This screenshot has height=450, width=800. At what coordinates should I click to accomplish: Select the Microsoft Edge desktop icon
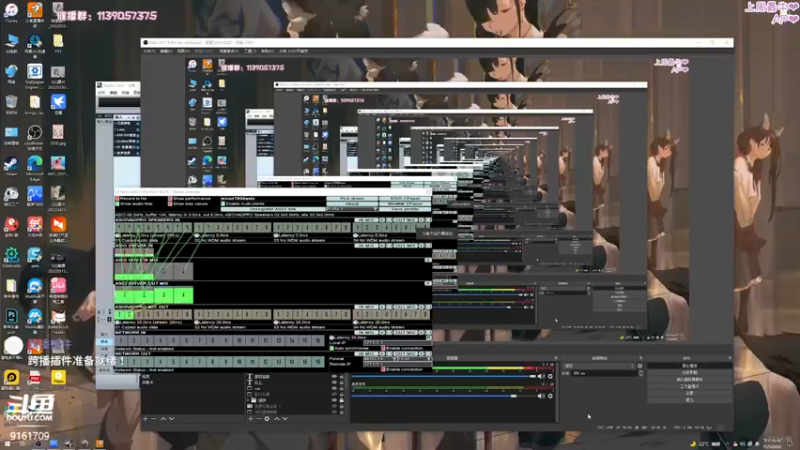pos(35,164)
